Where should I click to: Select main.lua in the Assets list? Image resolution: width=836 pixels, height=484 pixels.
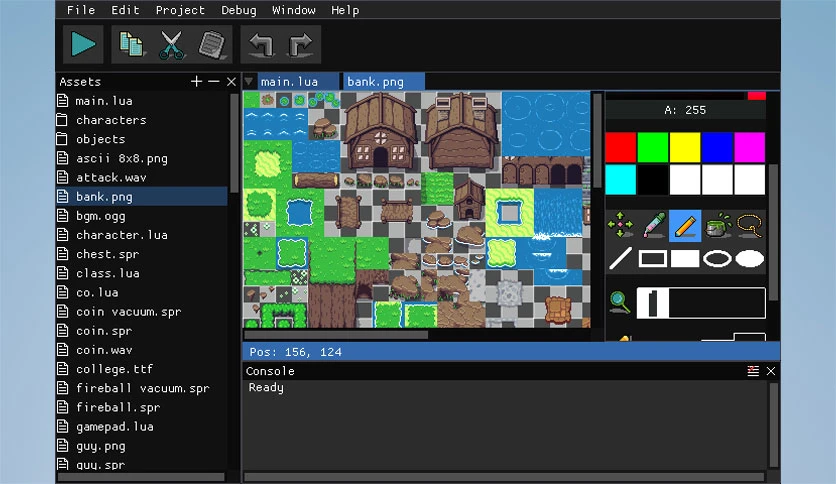pos(142,101)
